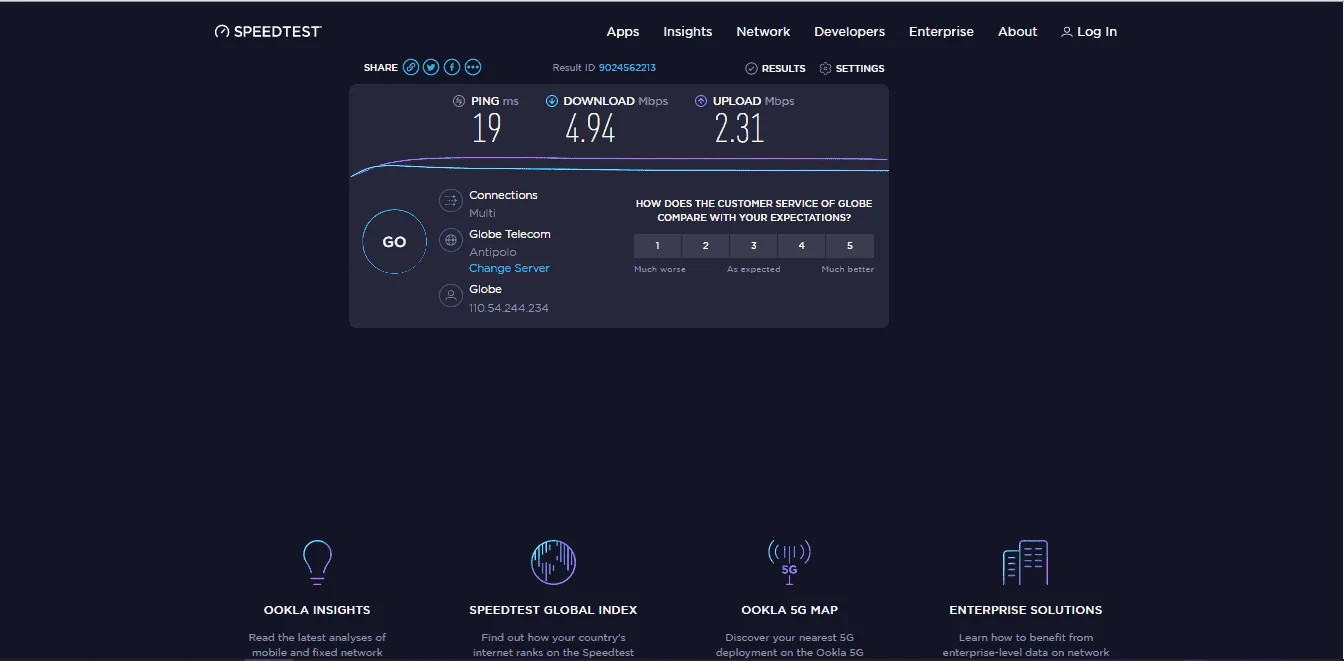1344x661 pixels.
Task: Click the Results checkmark icon
Action: pyautogui.click(x=751, y=68)
